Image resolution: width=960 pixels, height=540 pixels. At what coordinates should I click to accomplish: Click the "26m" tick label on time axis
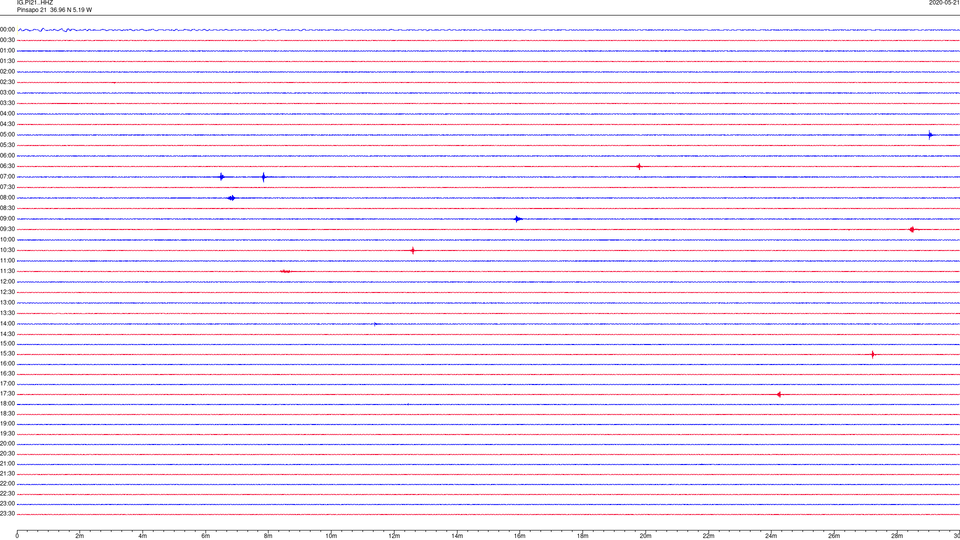[x=834, y=536]
